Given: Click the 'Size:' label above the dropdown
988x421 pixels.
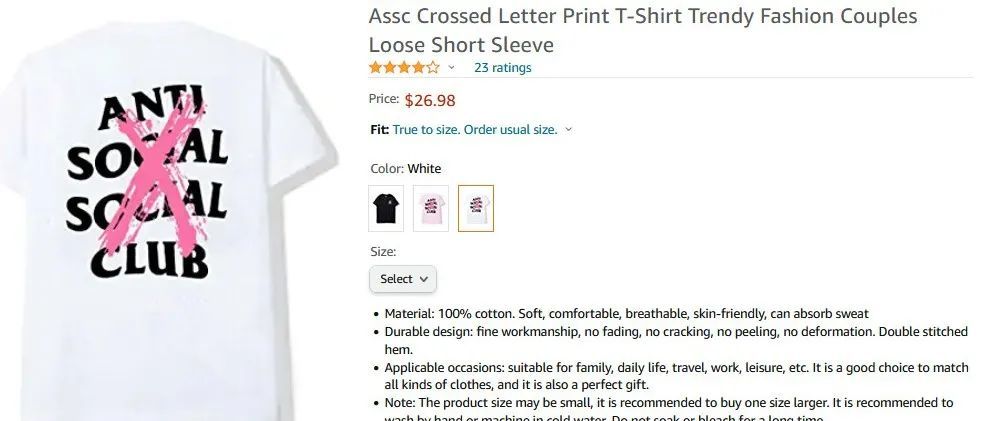Looking at the screenshot, I should 383,252.
